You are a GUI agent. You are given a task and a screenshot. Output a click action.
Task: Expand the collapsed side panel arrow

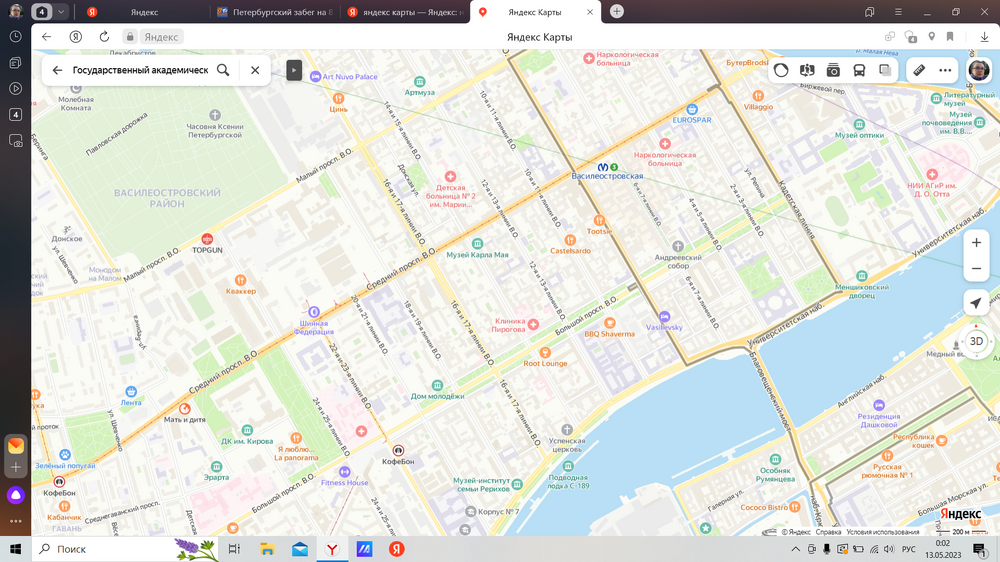(294, 70)
